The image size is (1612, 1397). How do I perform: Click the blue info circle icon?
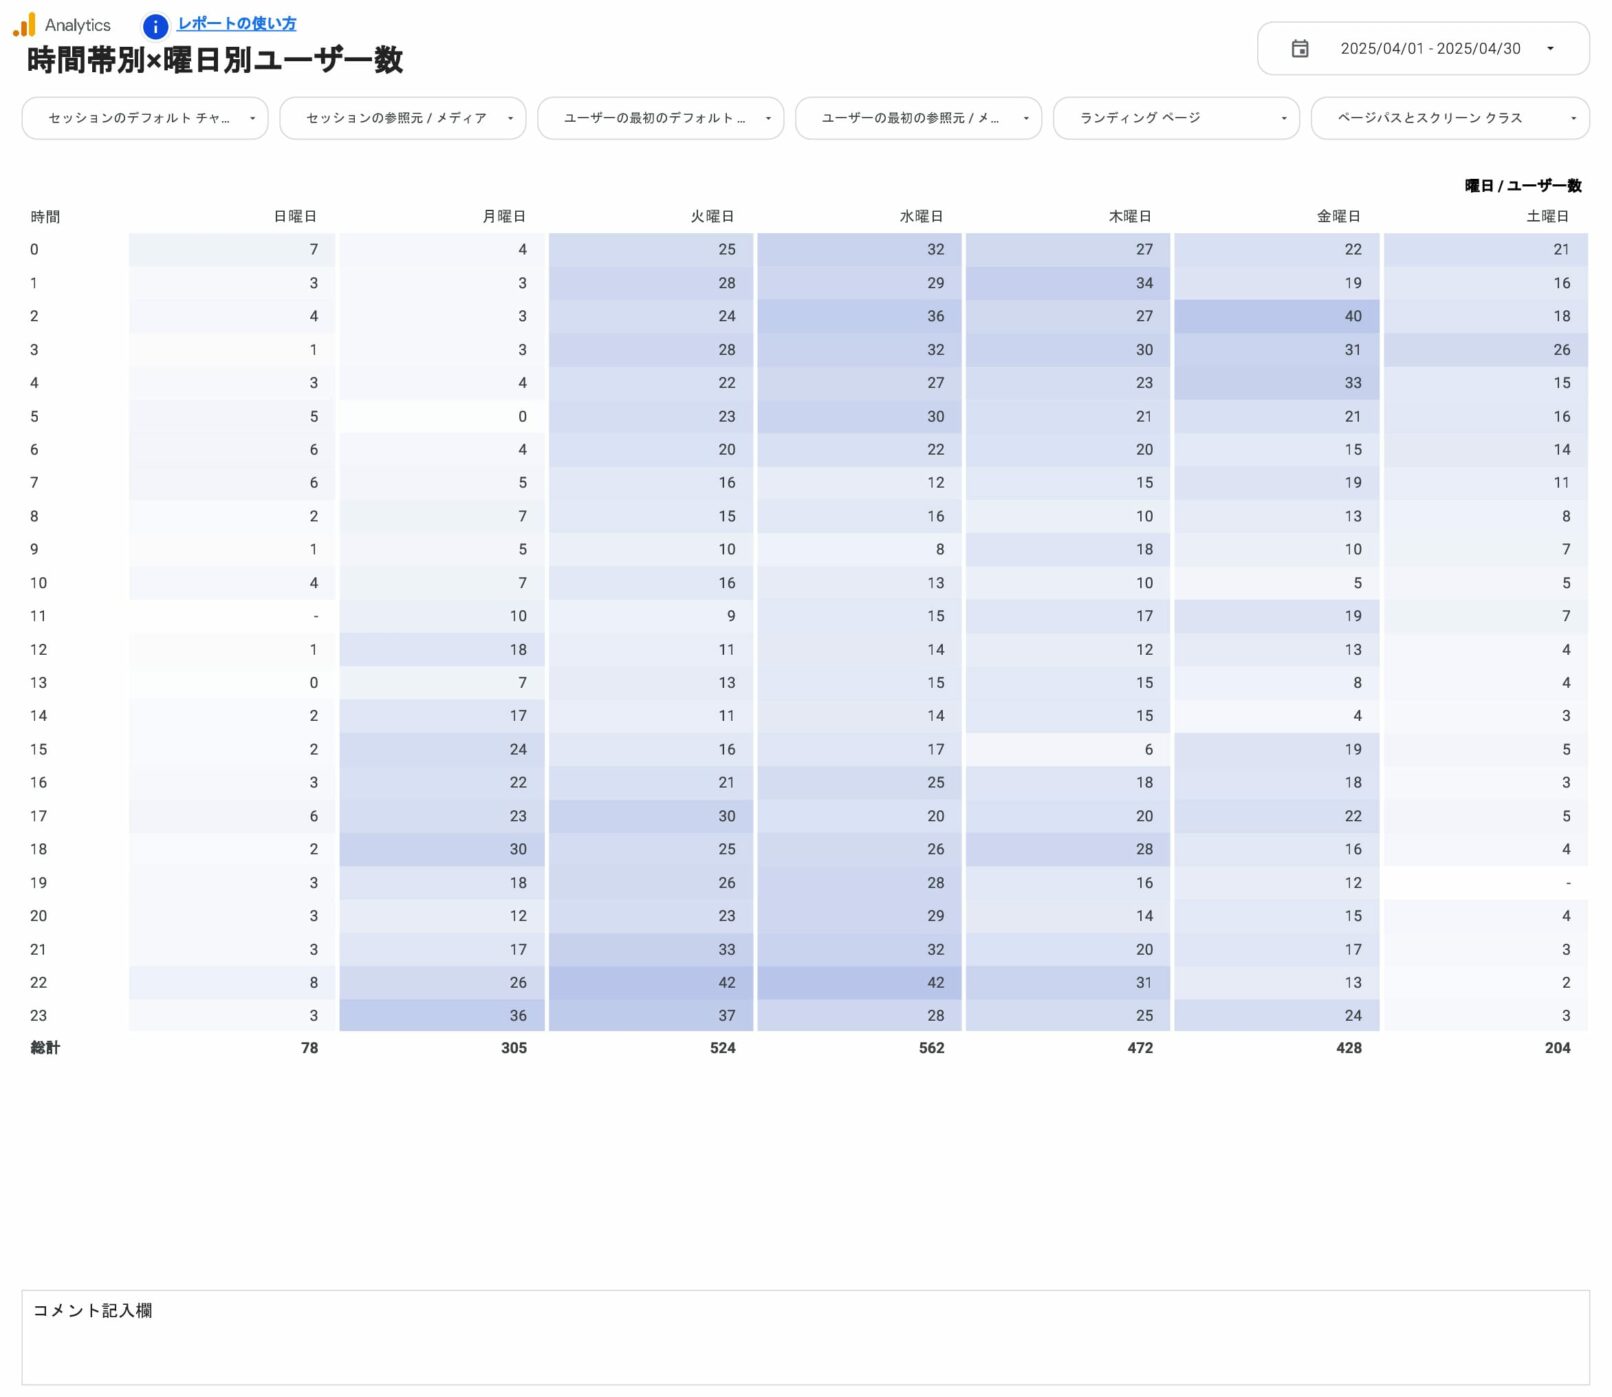(x=155, y=26)
